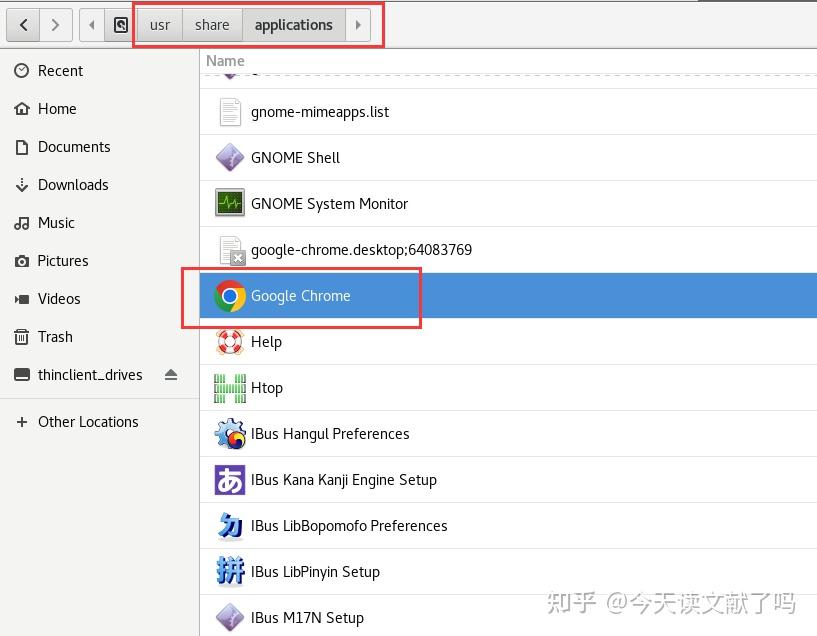Expand hidden breadcrumbs with the right arrow
The width and height of the screenshot is (817, 636).
[x=359, y=25]
